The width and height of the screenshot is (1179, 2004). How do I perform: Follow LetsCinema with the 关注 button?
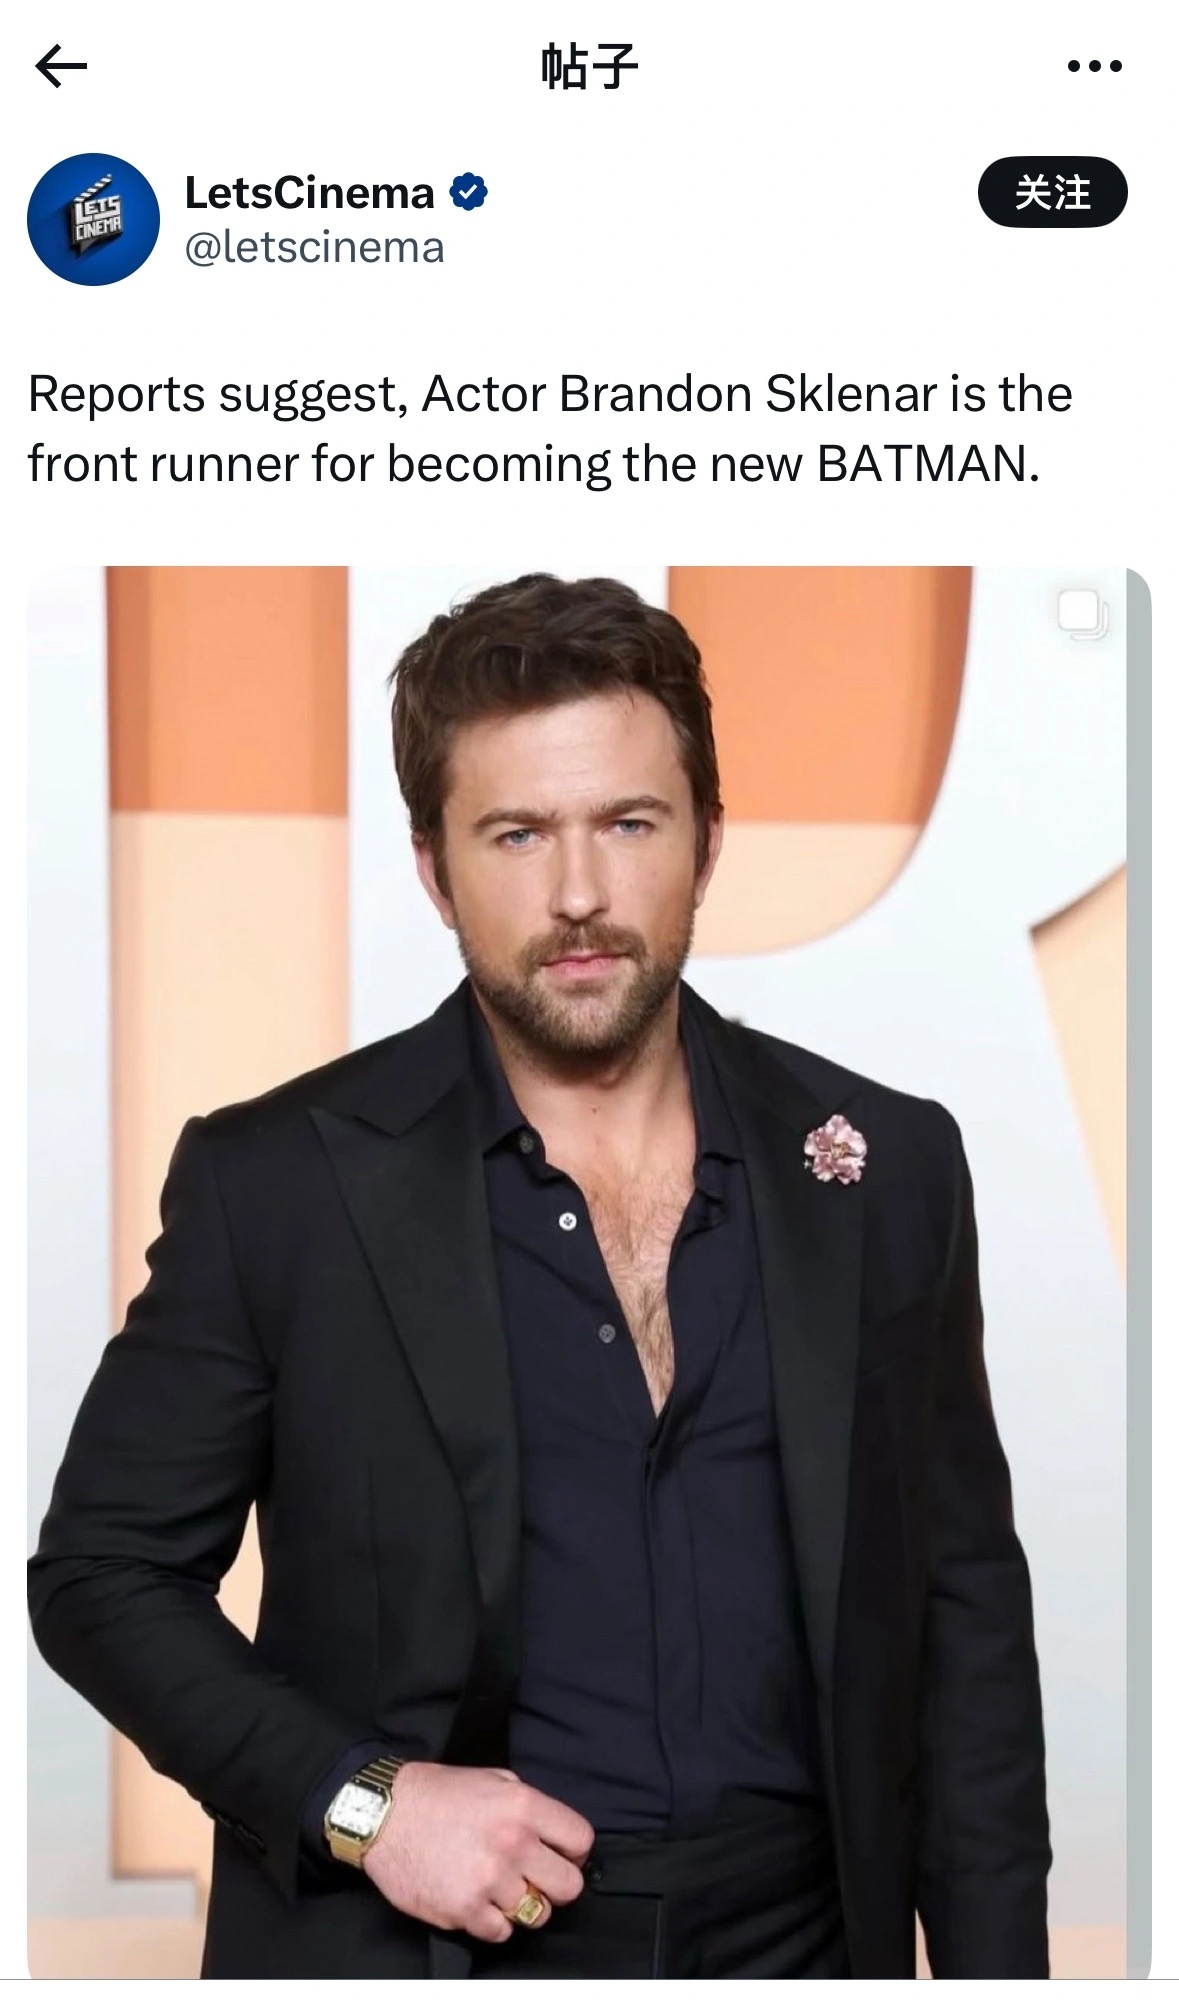pos(1052,192)
